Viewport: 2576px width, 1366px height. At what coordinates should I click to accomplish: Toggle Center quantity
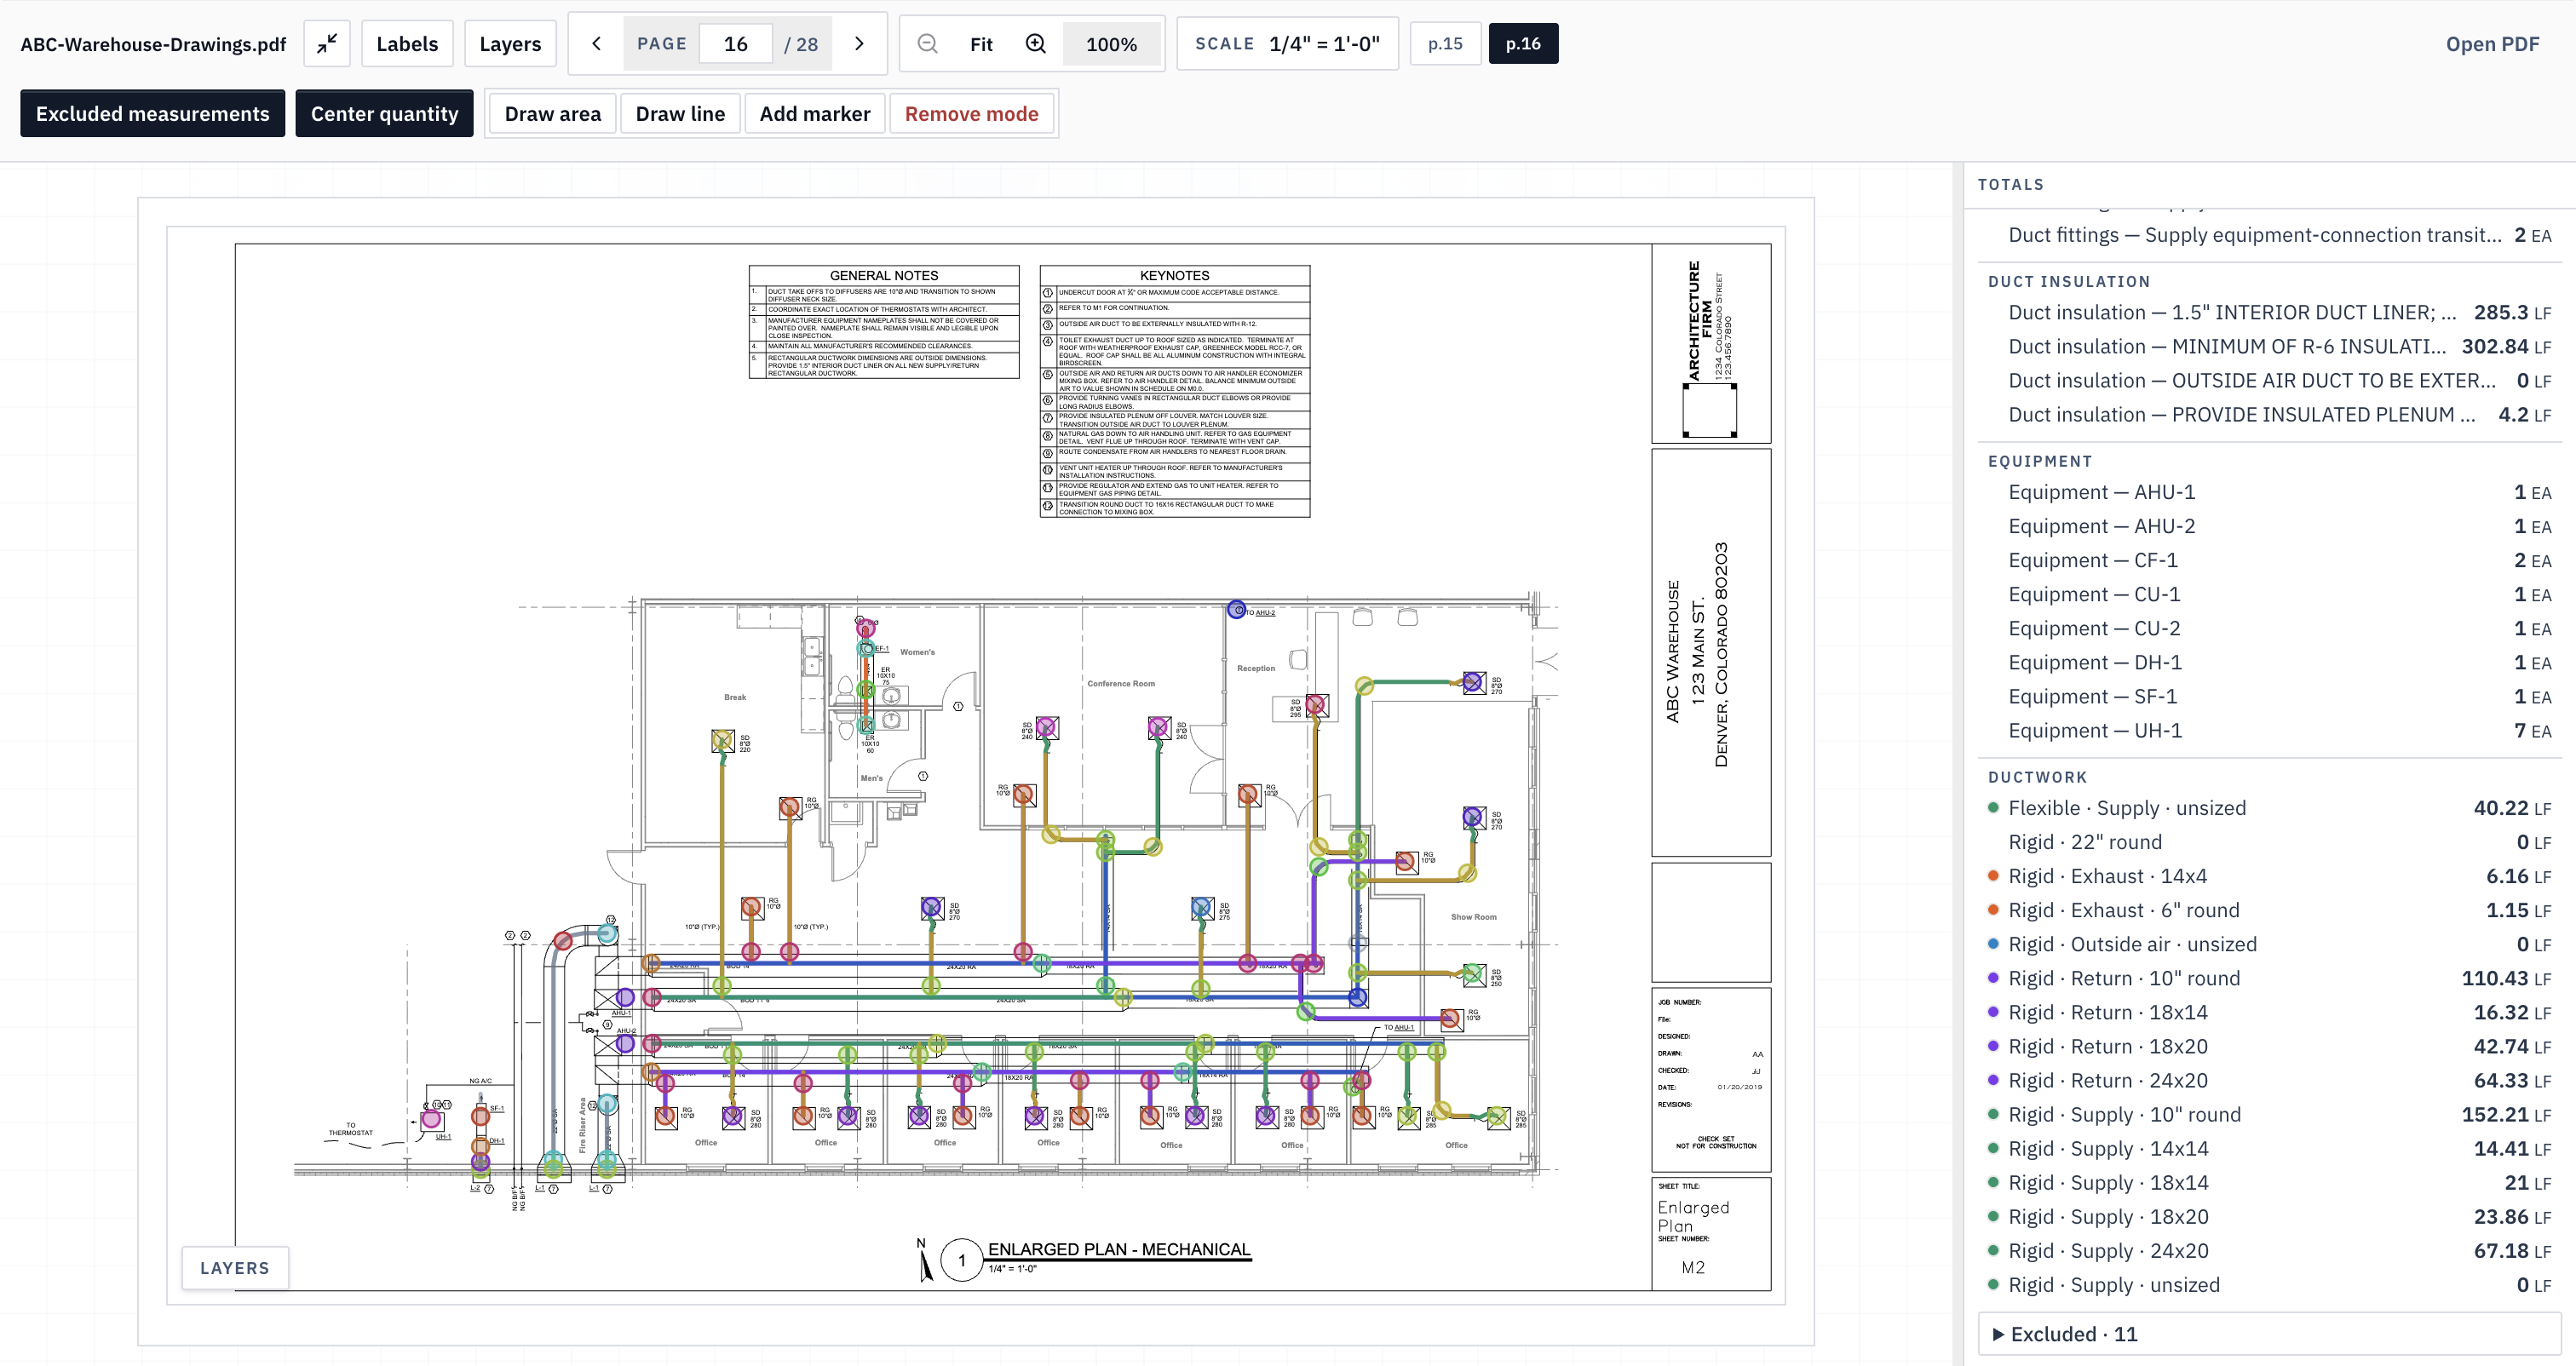pos(384,114)
